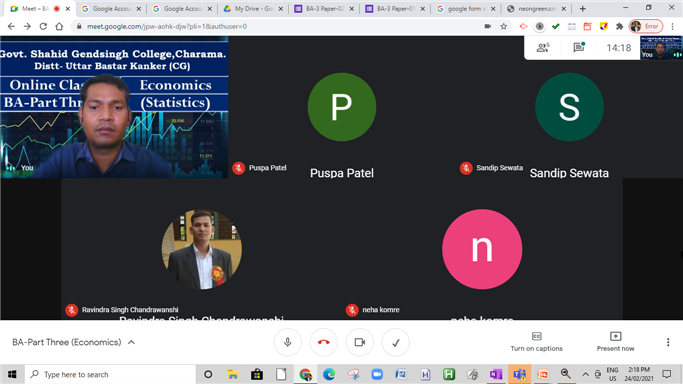Click the red screen-recorder extension icon

[x=524, y=27]
